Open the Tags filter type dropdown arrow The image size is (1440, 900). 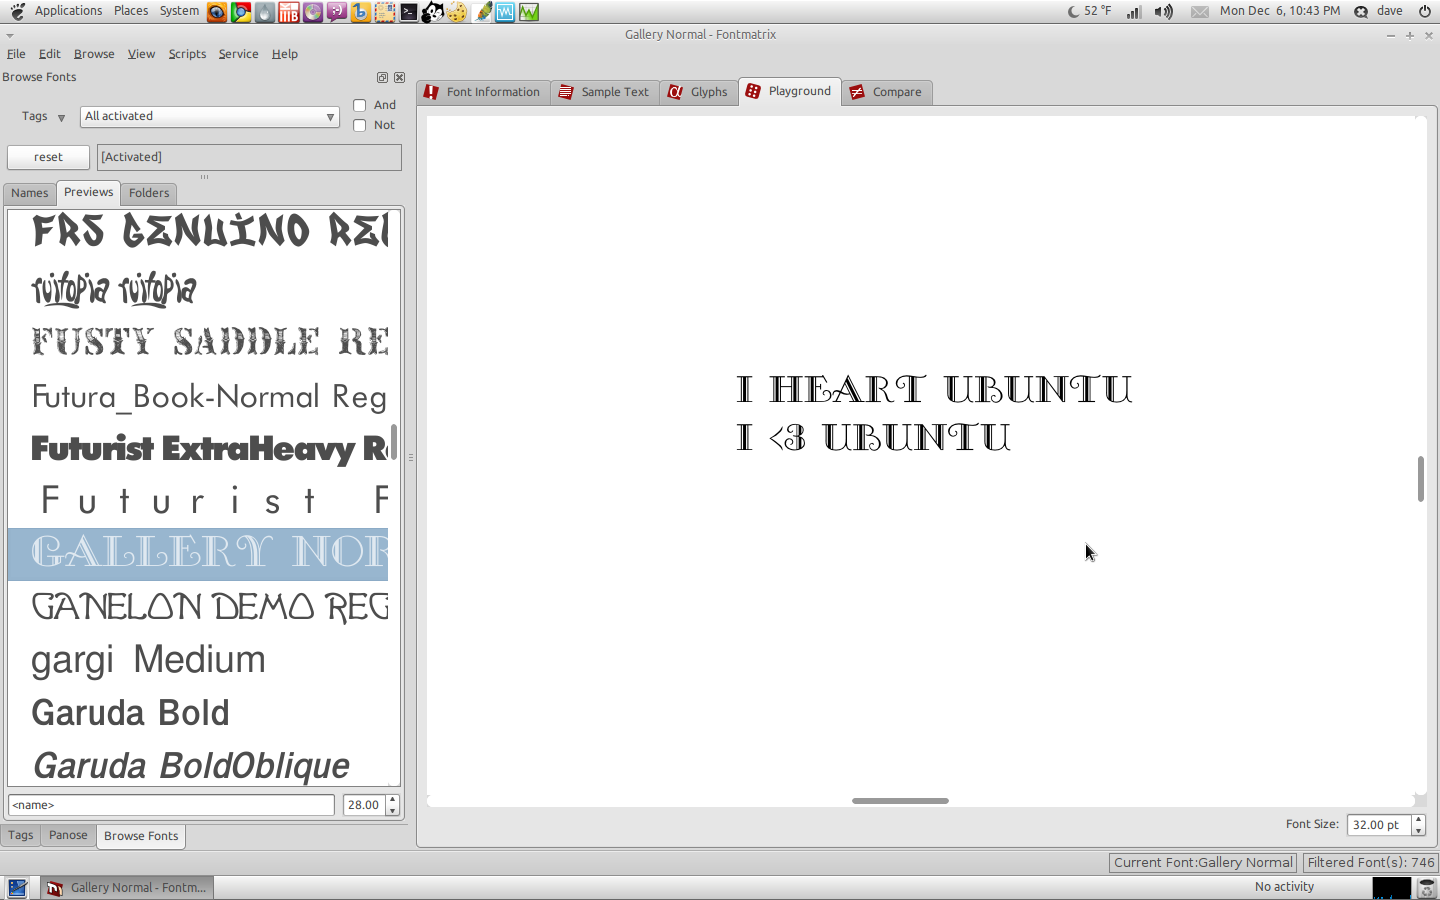click(61, 117)
